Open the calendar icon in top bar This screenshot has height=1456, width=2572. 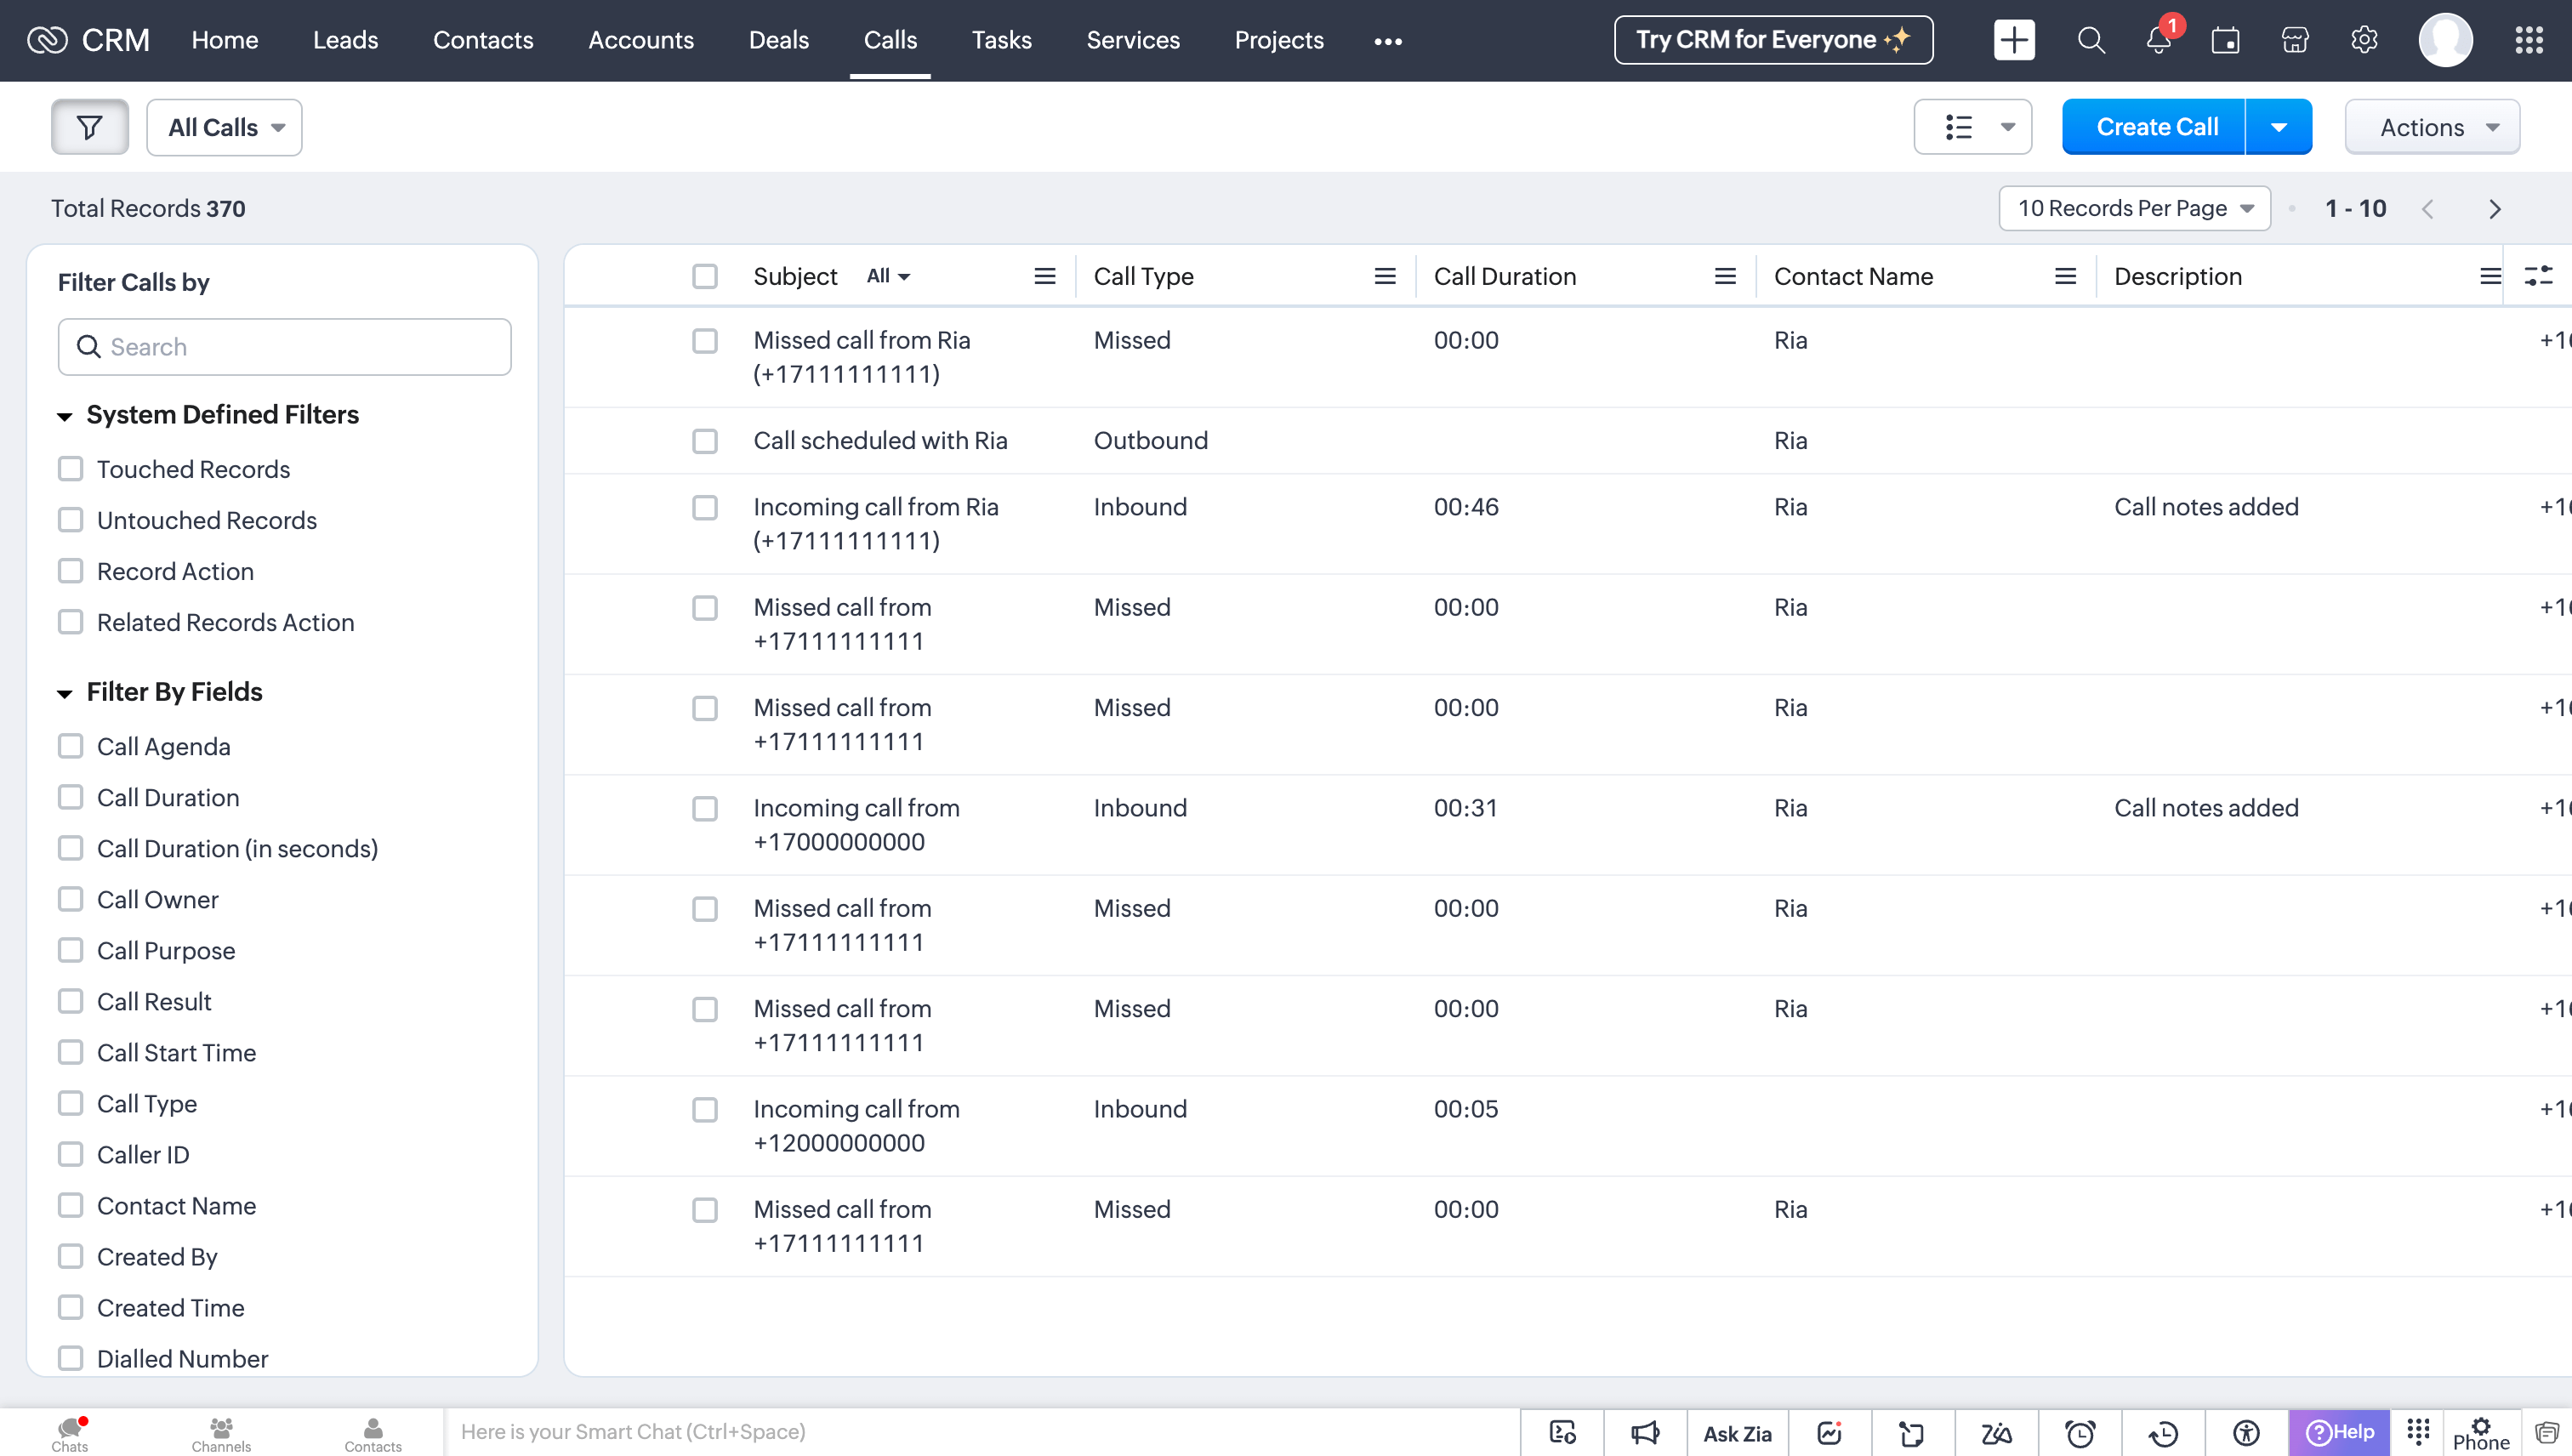pos(2225,41)
